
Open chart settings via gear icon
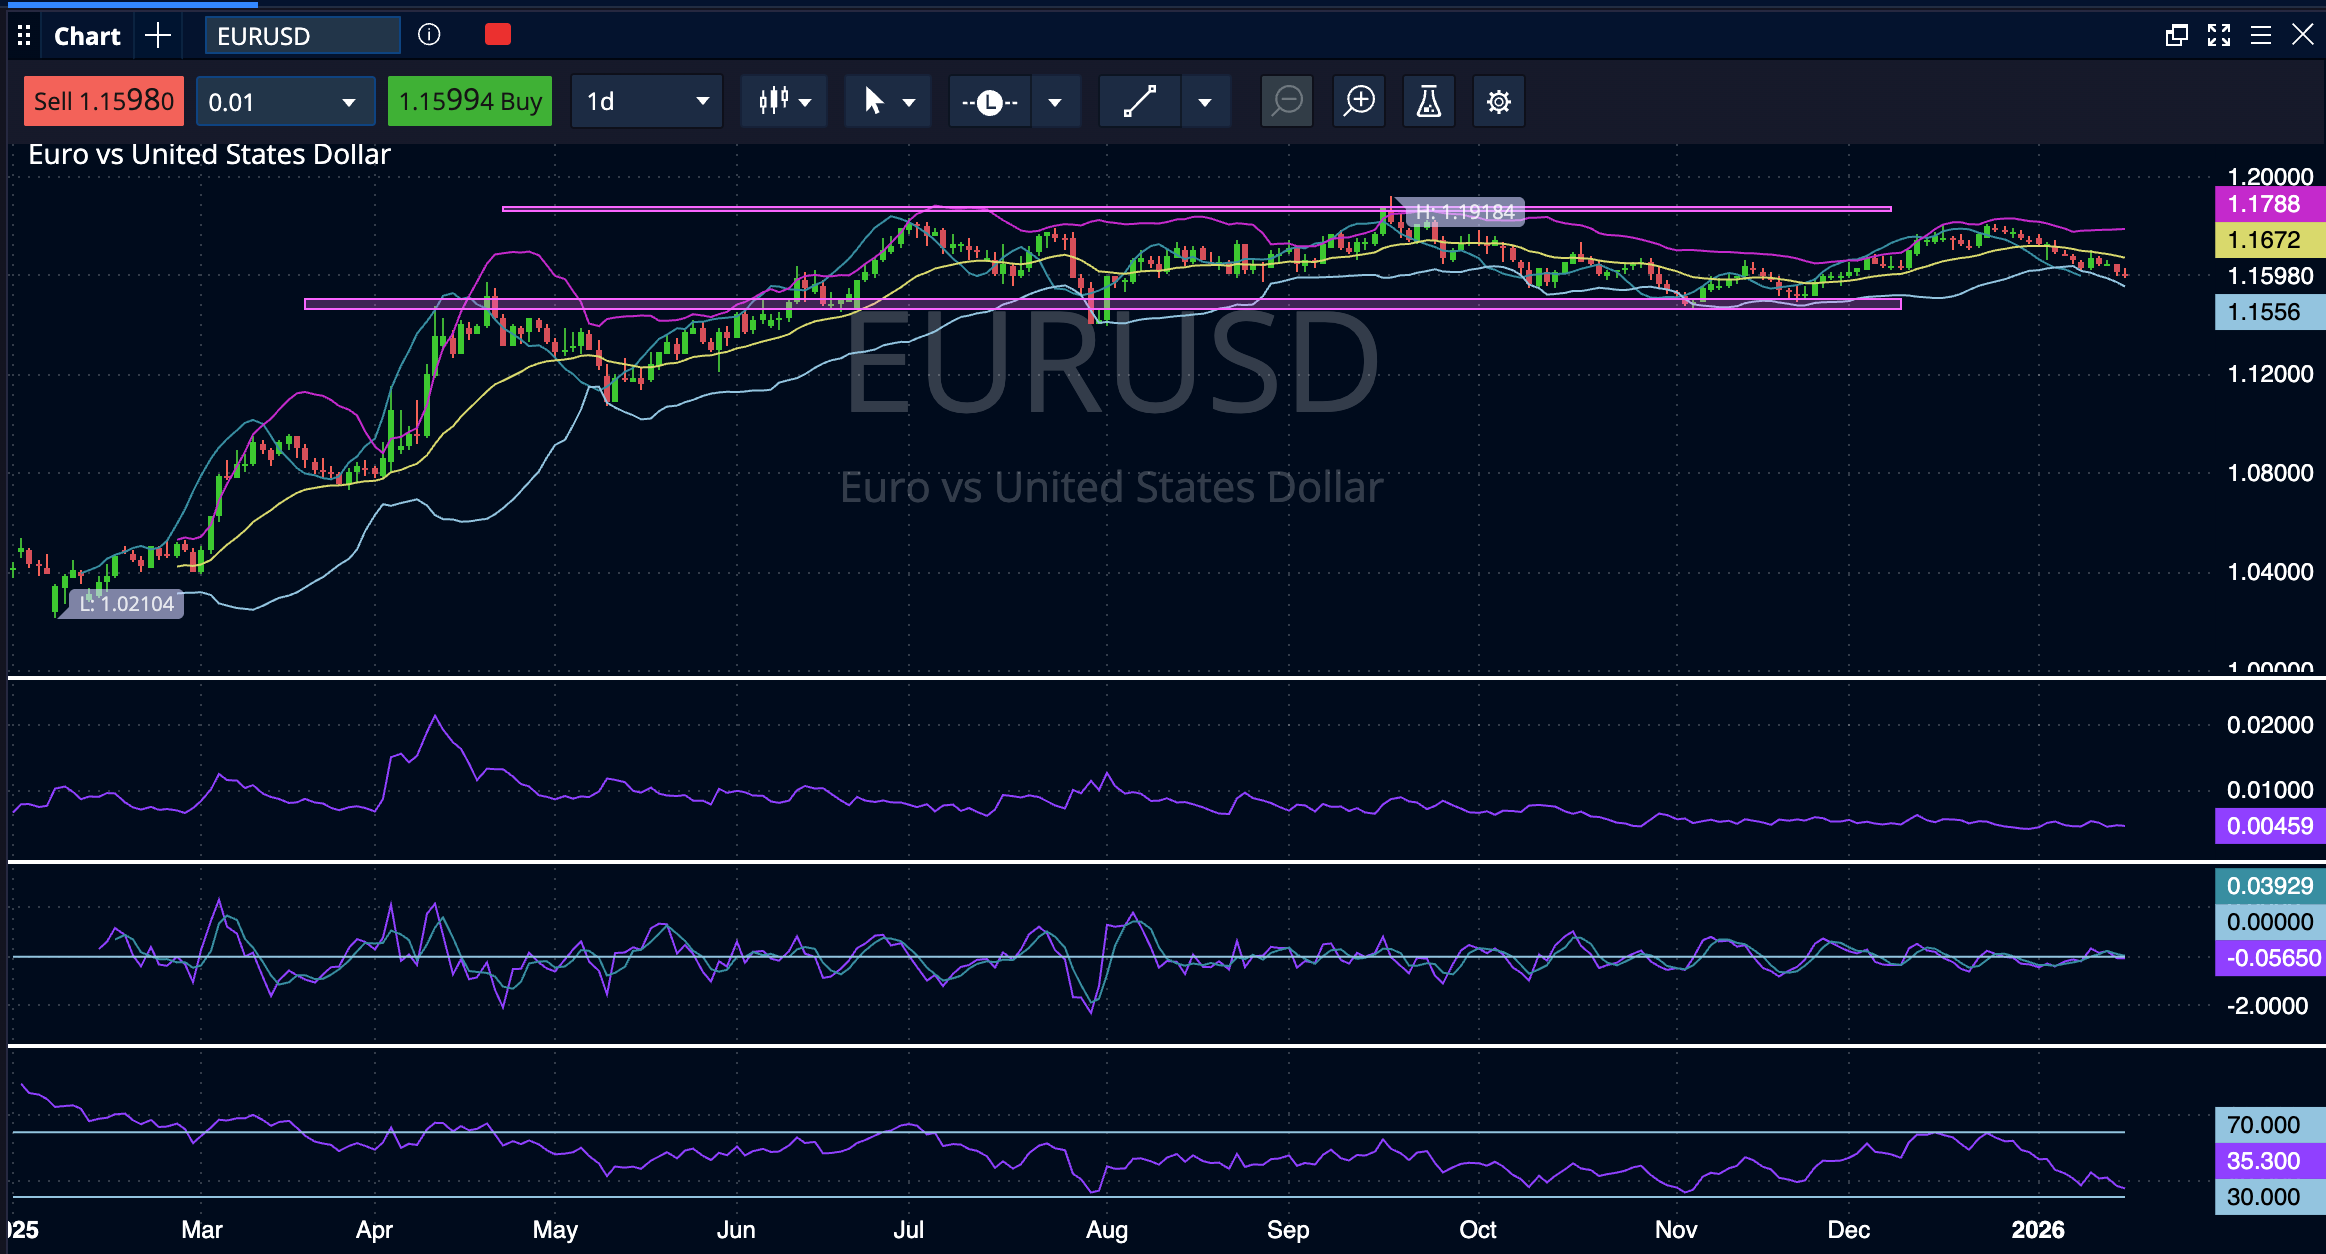click(1497, 100)
